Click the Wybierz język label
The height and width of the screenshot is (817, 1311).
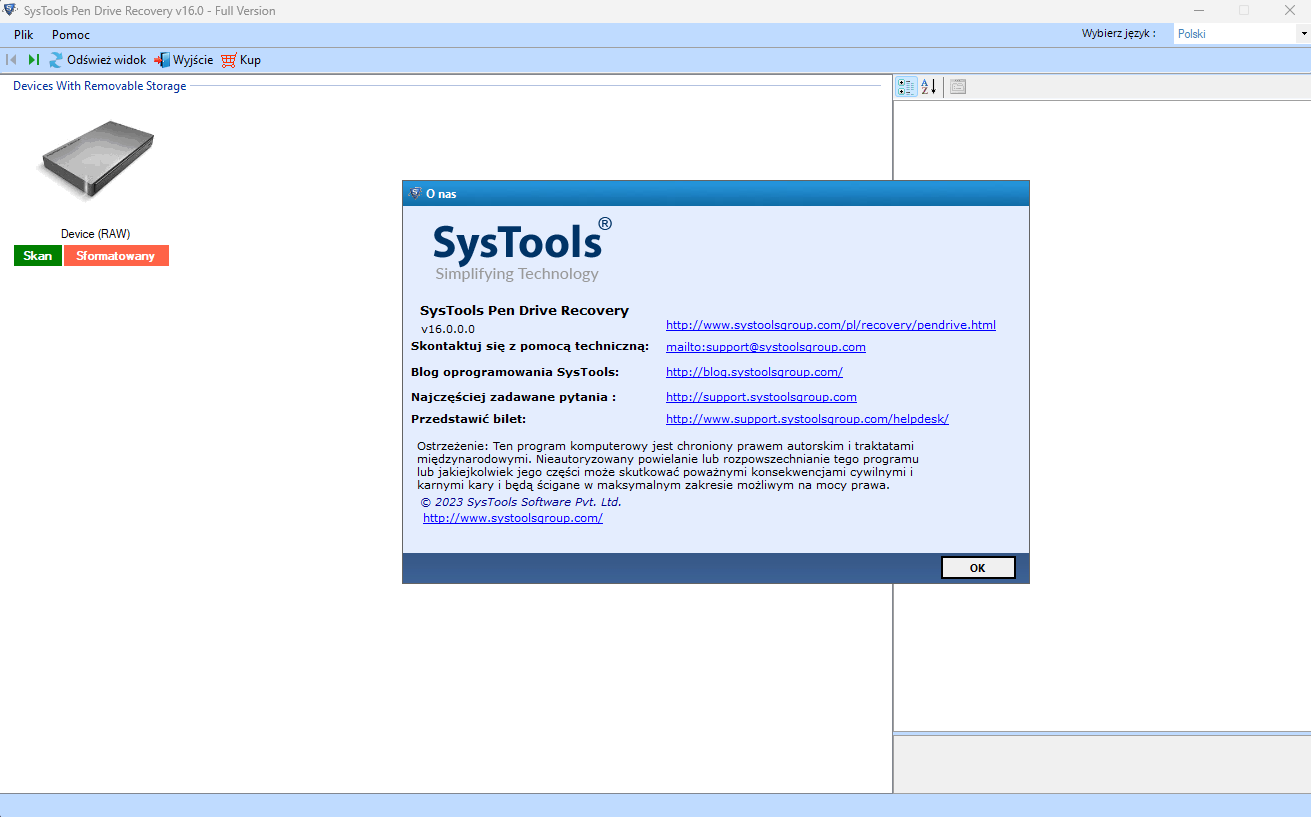1119,34
